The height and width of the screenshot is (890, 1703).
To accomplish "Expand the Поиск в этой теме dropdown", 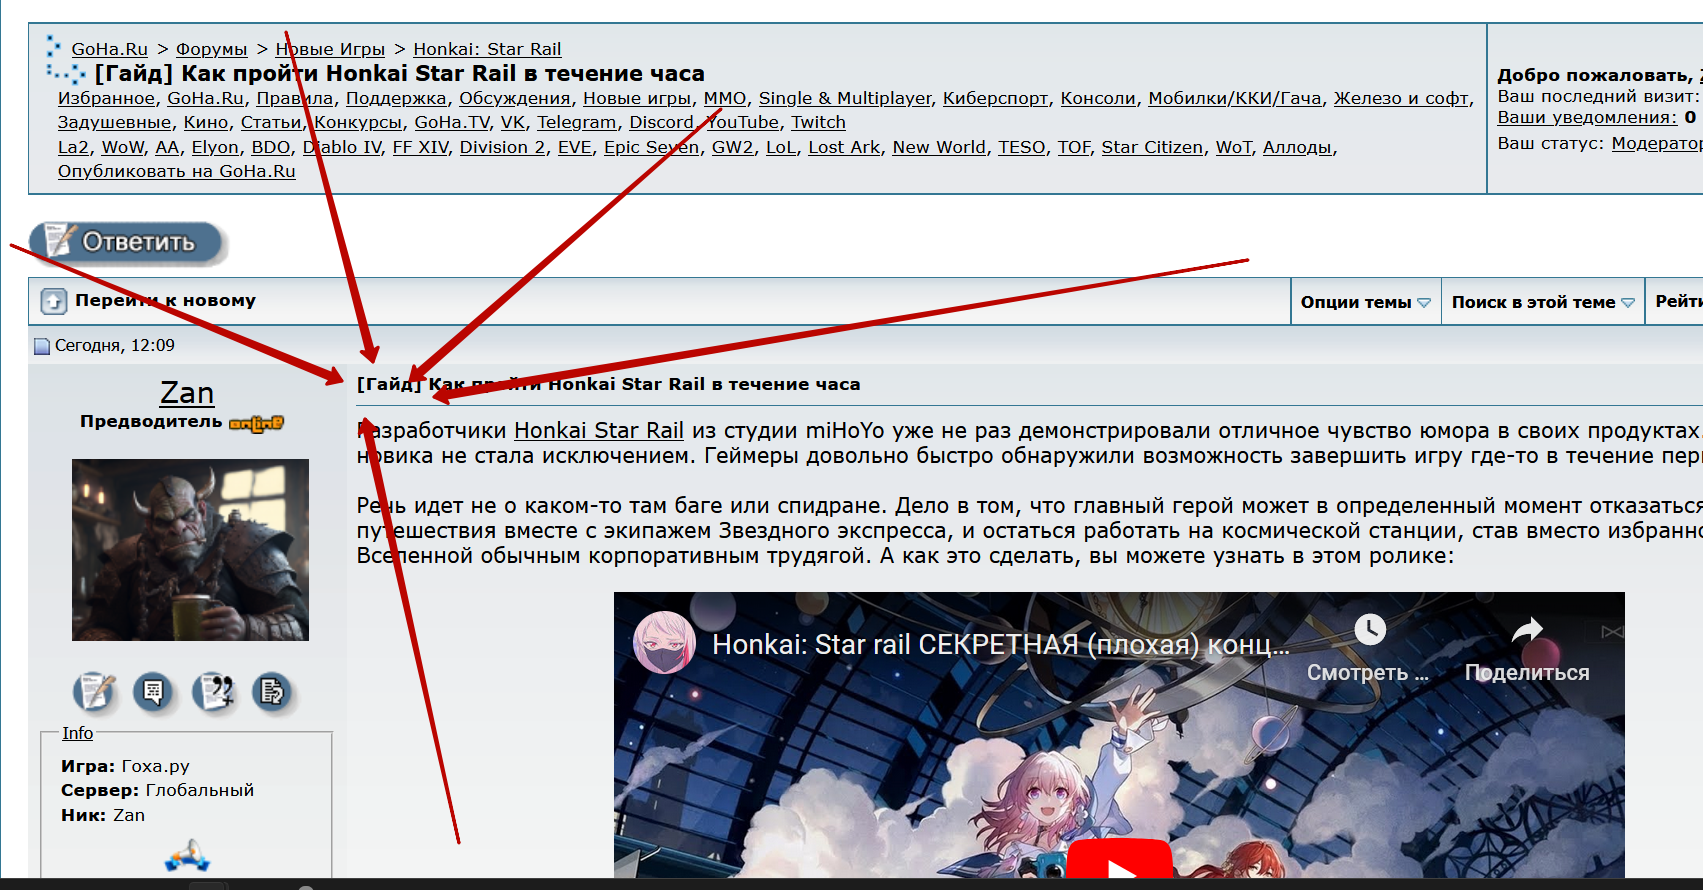I will pyautogui.click(x=1543, y=302).
